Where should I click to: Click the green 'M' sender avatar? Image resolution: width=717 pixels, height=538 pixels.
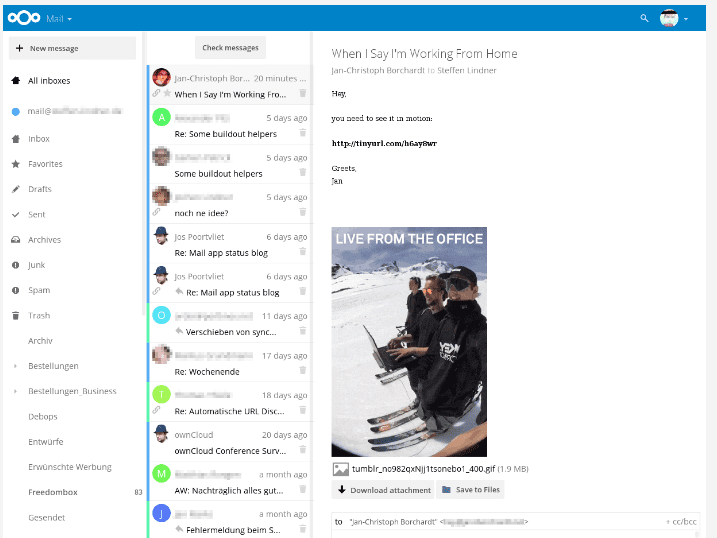point(161,474)
